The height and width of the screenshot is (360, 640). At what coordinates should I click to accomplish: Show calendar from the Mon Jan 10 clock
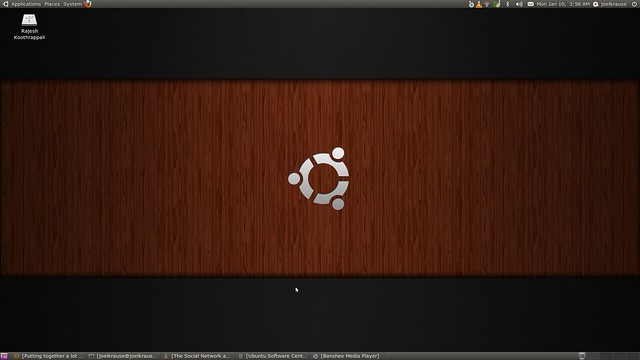(563, 4)
